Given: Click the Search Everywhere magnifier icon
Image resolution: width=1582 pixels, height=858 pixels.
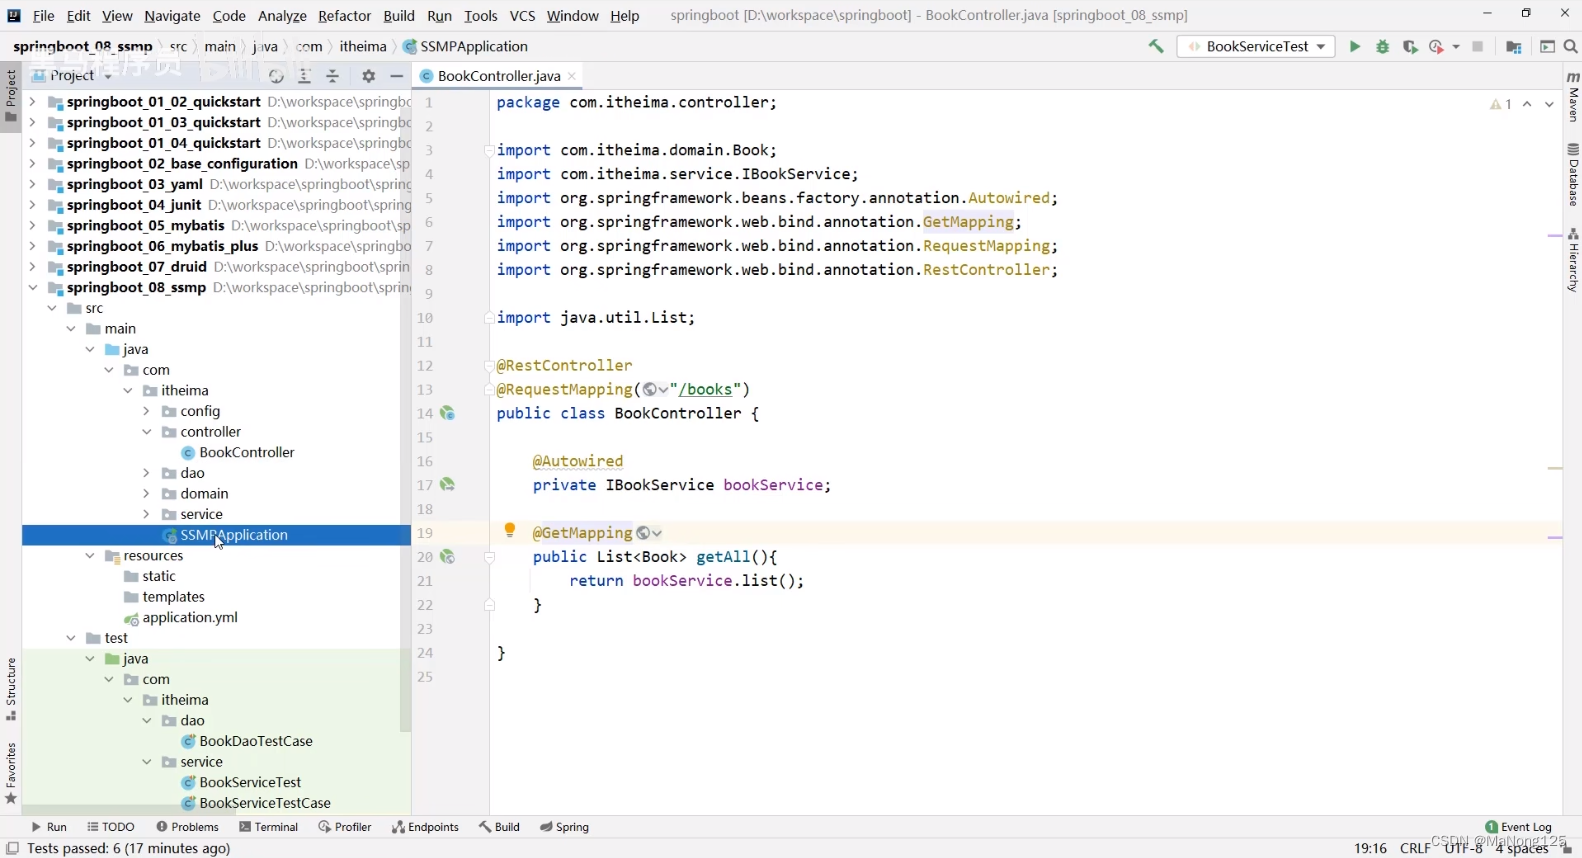Looking at the screenshot, I should 1570,46.
